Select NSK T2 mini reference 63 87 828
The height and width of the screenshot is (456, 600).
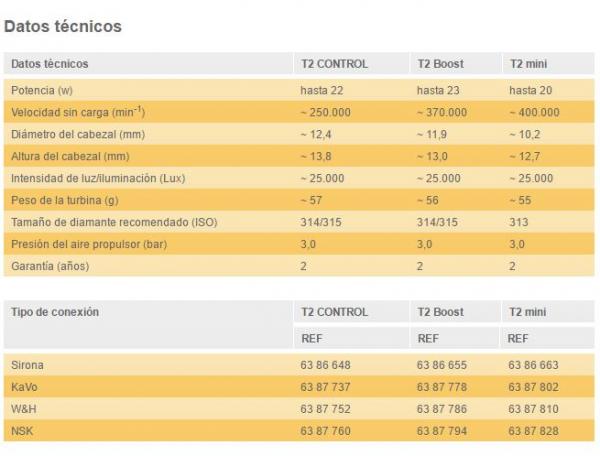(533, 431)
